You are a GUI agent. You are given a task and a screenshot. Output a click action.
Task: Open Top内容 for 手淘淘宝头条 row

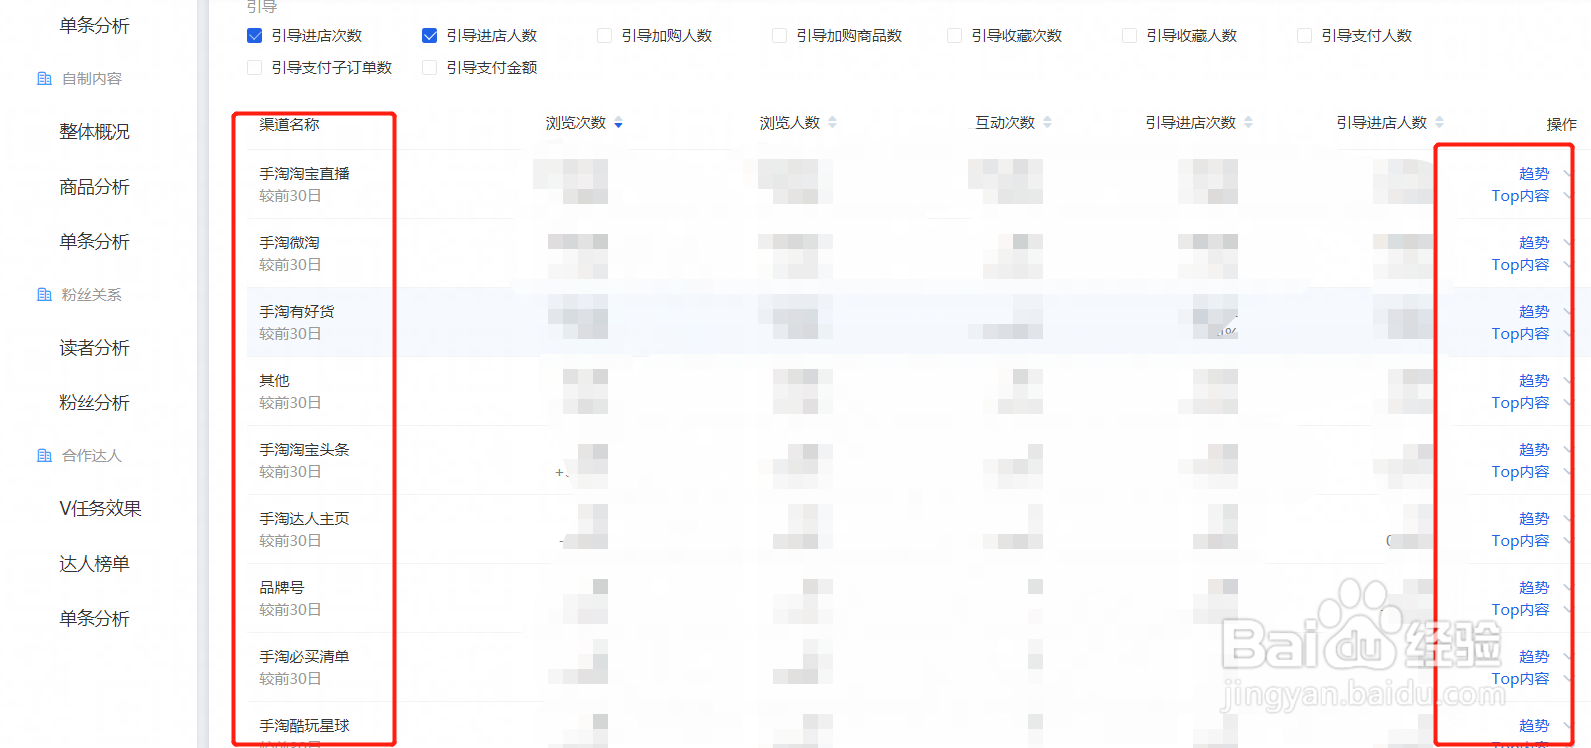(x=1520, y=472)
